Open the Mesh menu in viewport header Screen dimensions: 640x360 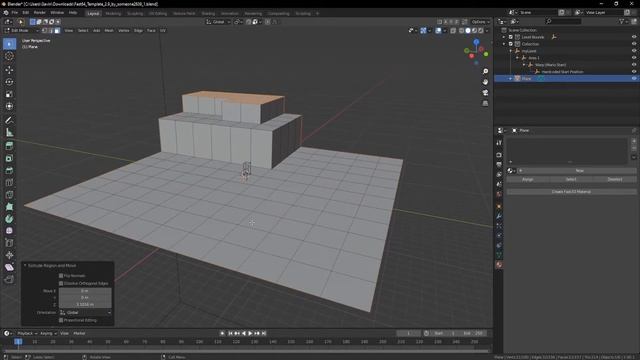coord(109,31)
